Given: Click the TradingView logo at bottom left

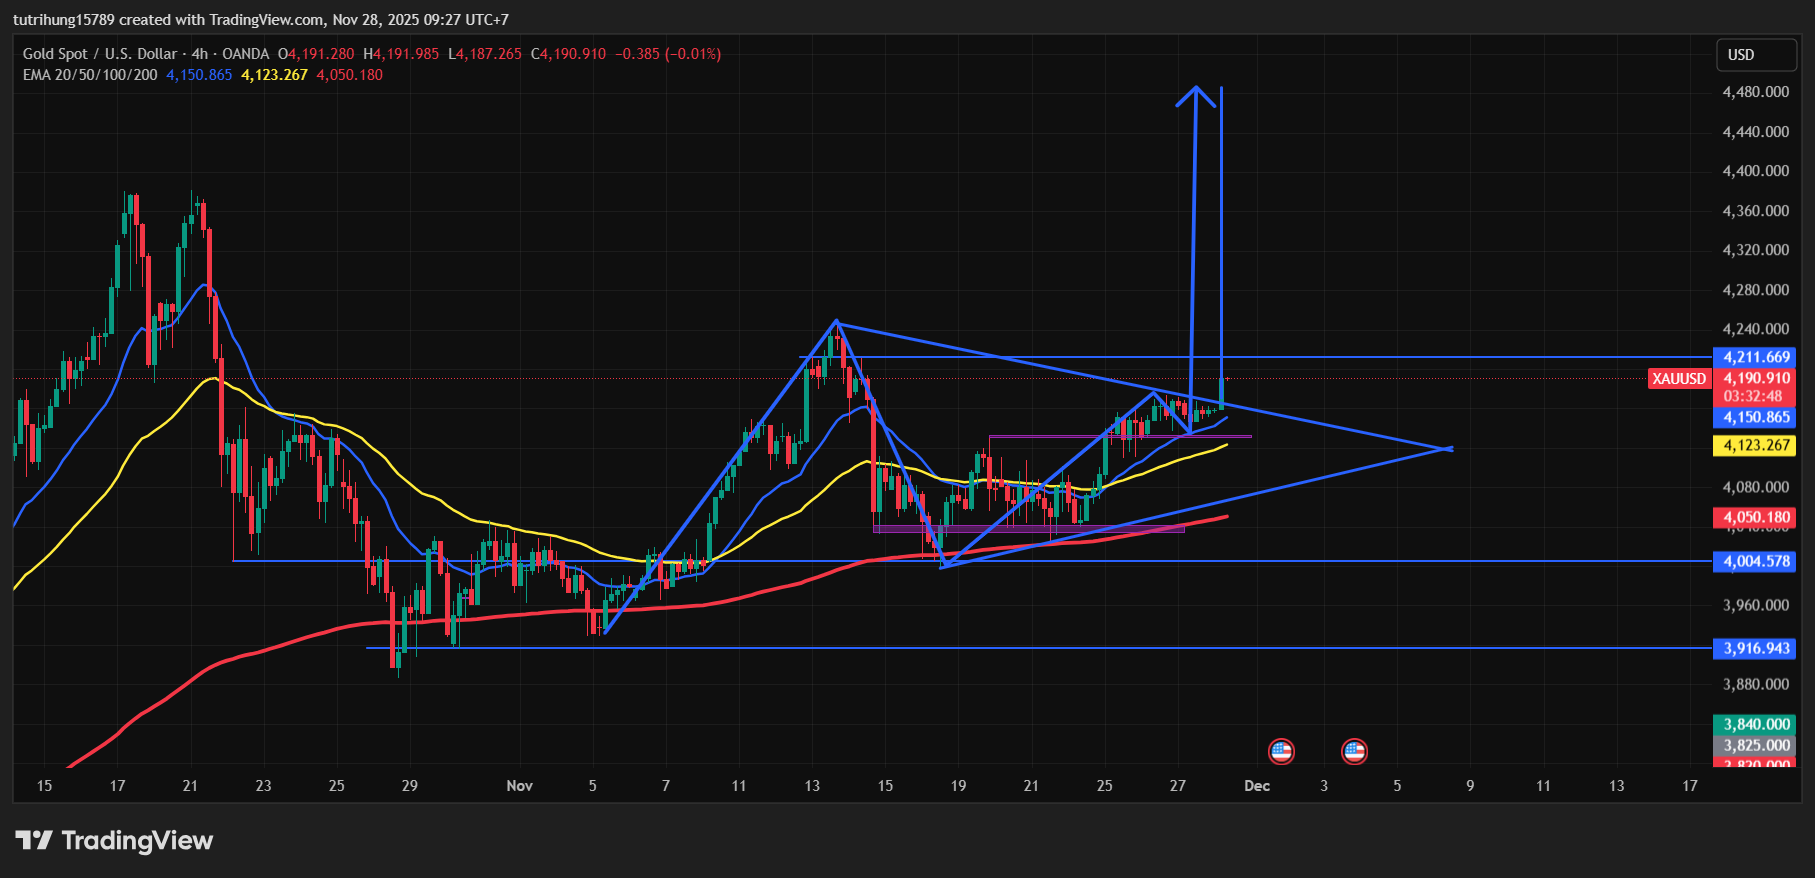Looking at the screenshot, I should click(114, 841).
